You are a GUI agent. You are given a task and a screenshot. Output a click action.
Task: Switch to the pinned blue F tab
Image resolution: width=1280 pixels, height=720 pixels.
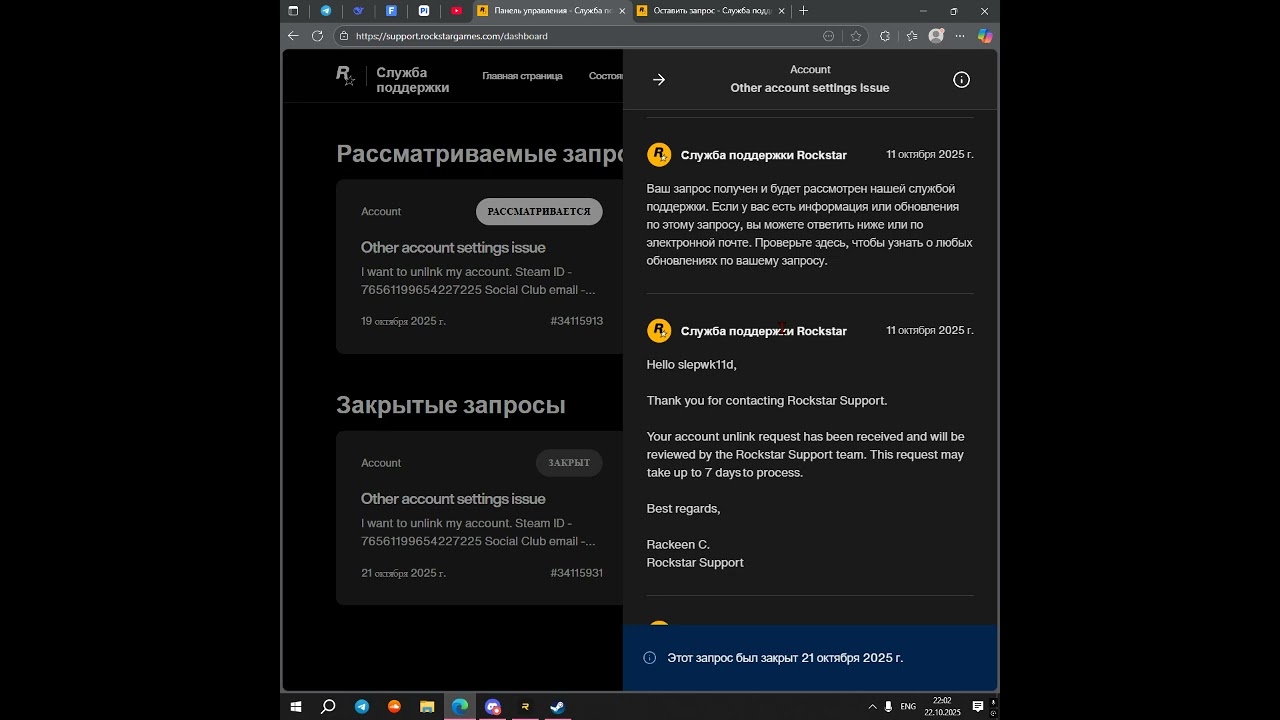391,11
